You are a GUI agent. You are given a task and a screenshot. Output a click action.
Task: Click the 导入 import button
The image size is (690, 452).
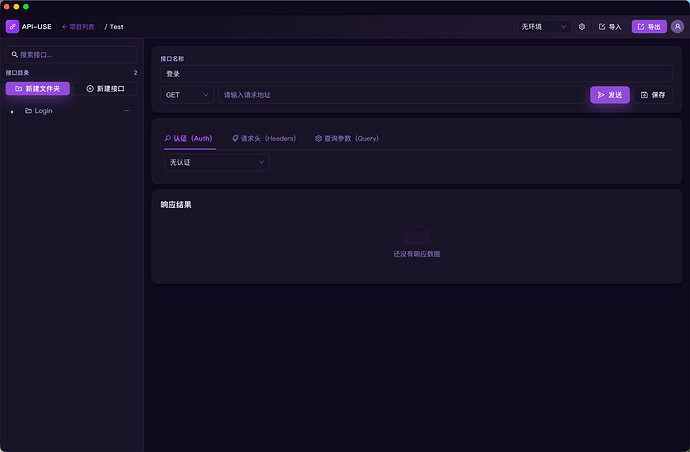coord(610,27)
